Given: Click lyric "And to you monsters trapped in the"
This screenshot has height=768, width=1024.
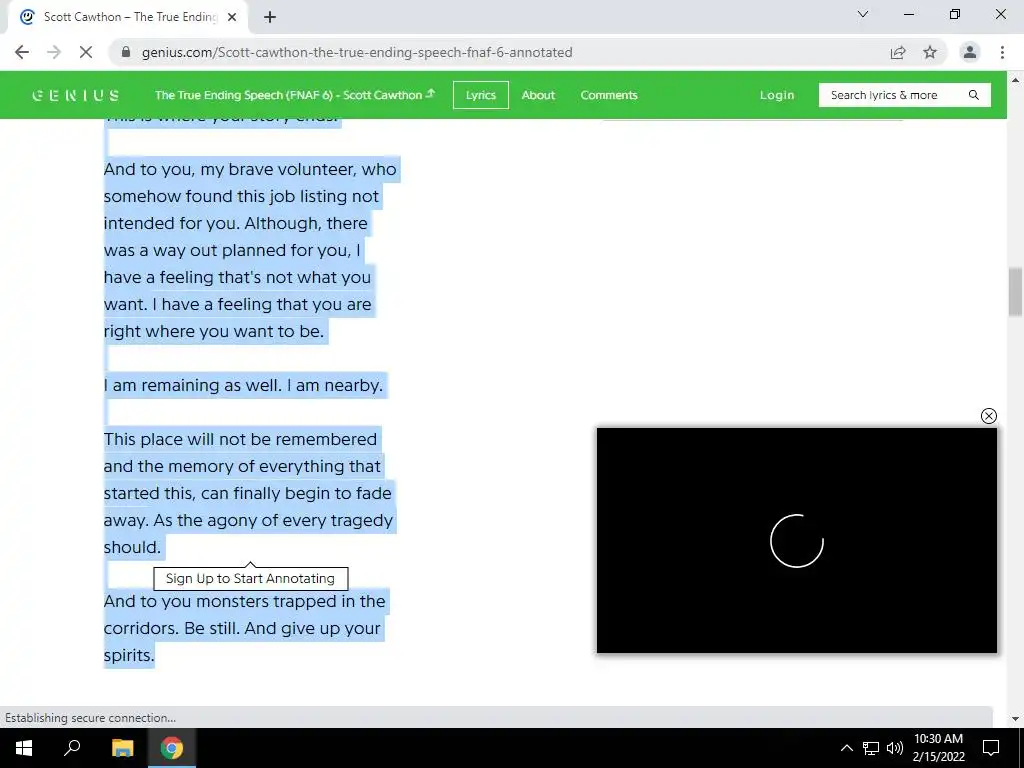Looking at the screenshot, I should pyautogui.click(x=245, y=601).
